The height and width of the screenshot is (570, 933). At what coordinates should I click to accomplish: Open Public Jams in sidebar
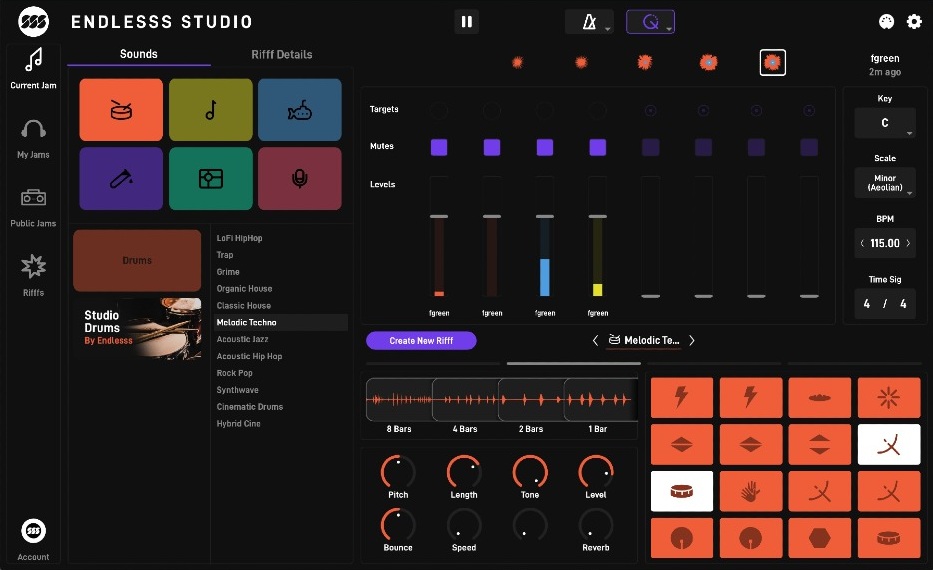pyautogui.click(x=33, y=207)
